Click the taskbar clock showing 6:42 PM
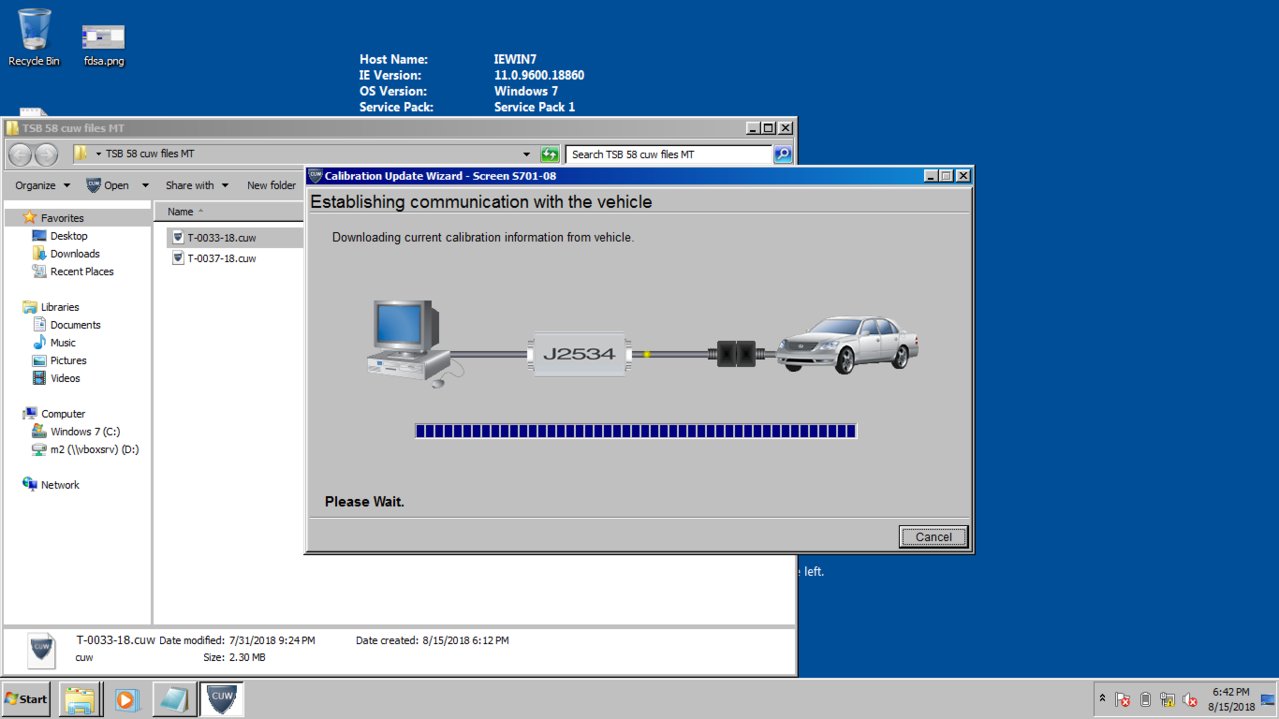The height and width of the screenshot is (719, 1279). coord(1230,699)
